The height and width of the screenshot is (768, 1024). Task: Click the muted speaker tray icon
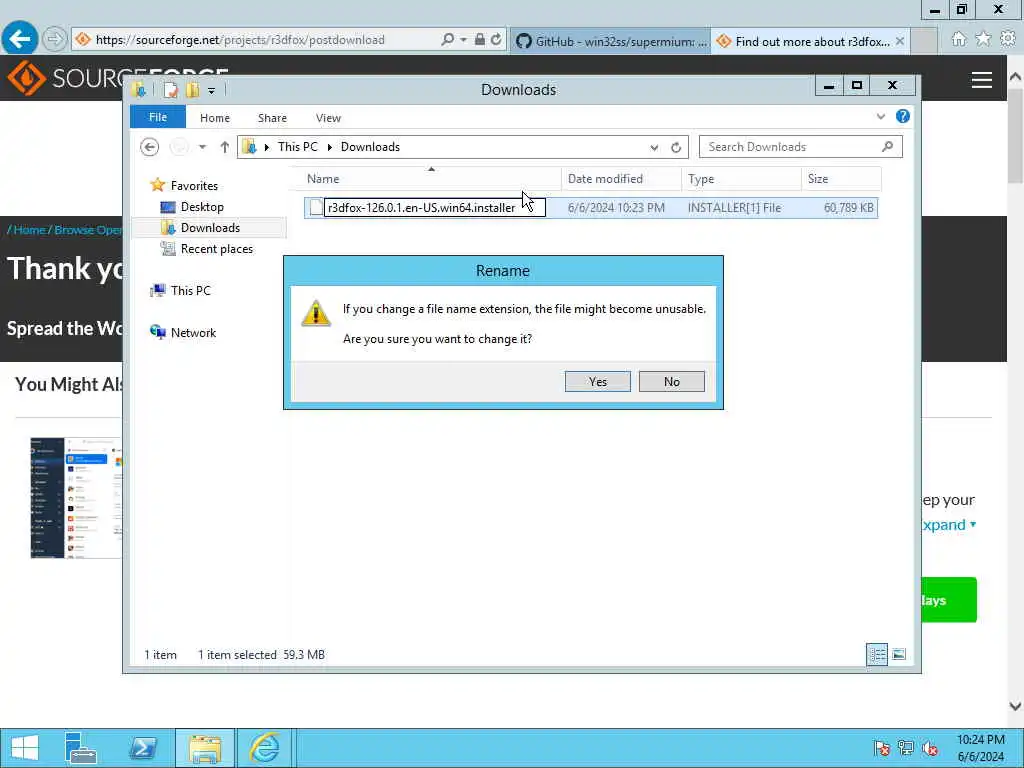click(930, 748)
